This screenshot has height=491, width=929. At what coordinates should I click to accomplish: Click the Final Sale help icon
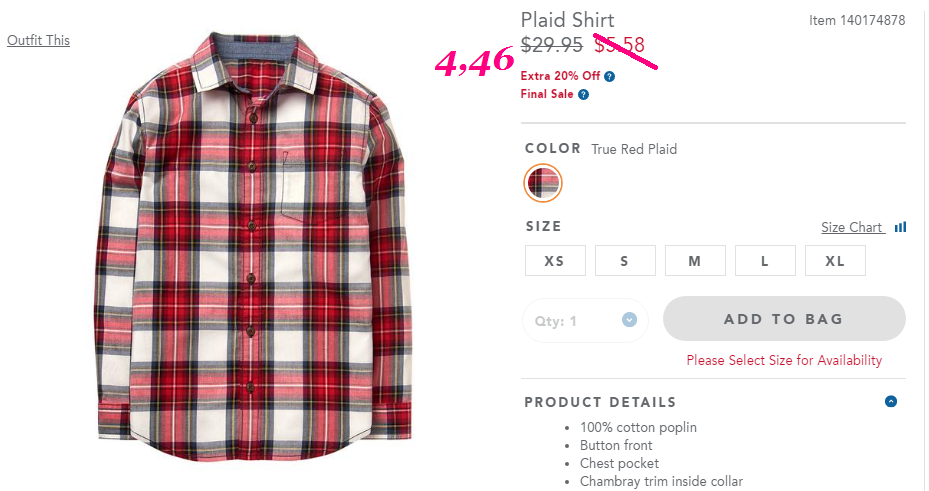[x=584, y=94]
